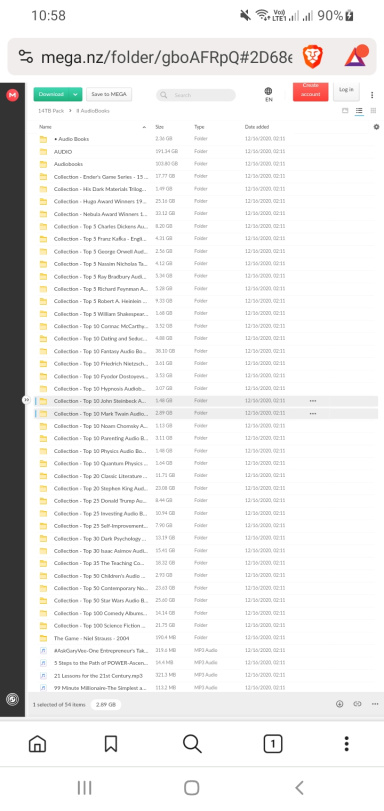Open three-dot menu for John Steinbeck folder
Image resolution: width=384 pixels, height=811 pixels.
point(313,401)
